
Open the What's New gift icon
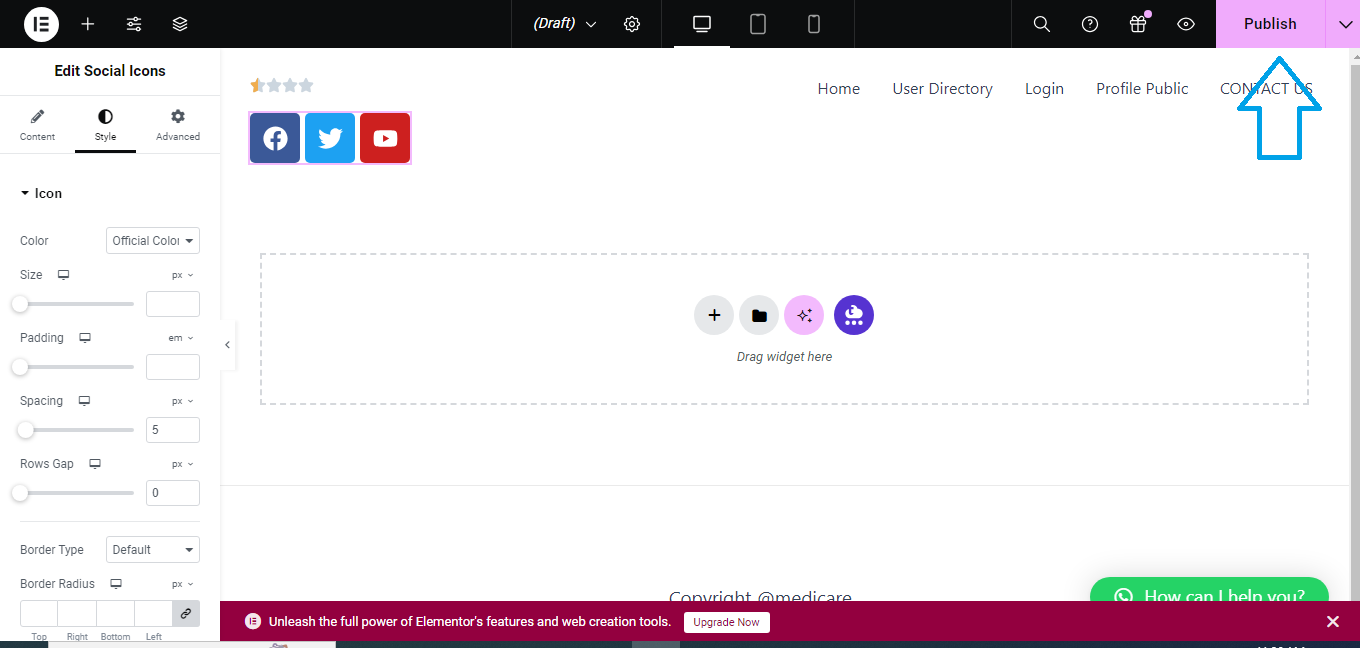click(1138, 24)
